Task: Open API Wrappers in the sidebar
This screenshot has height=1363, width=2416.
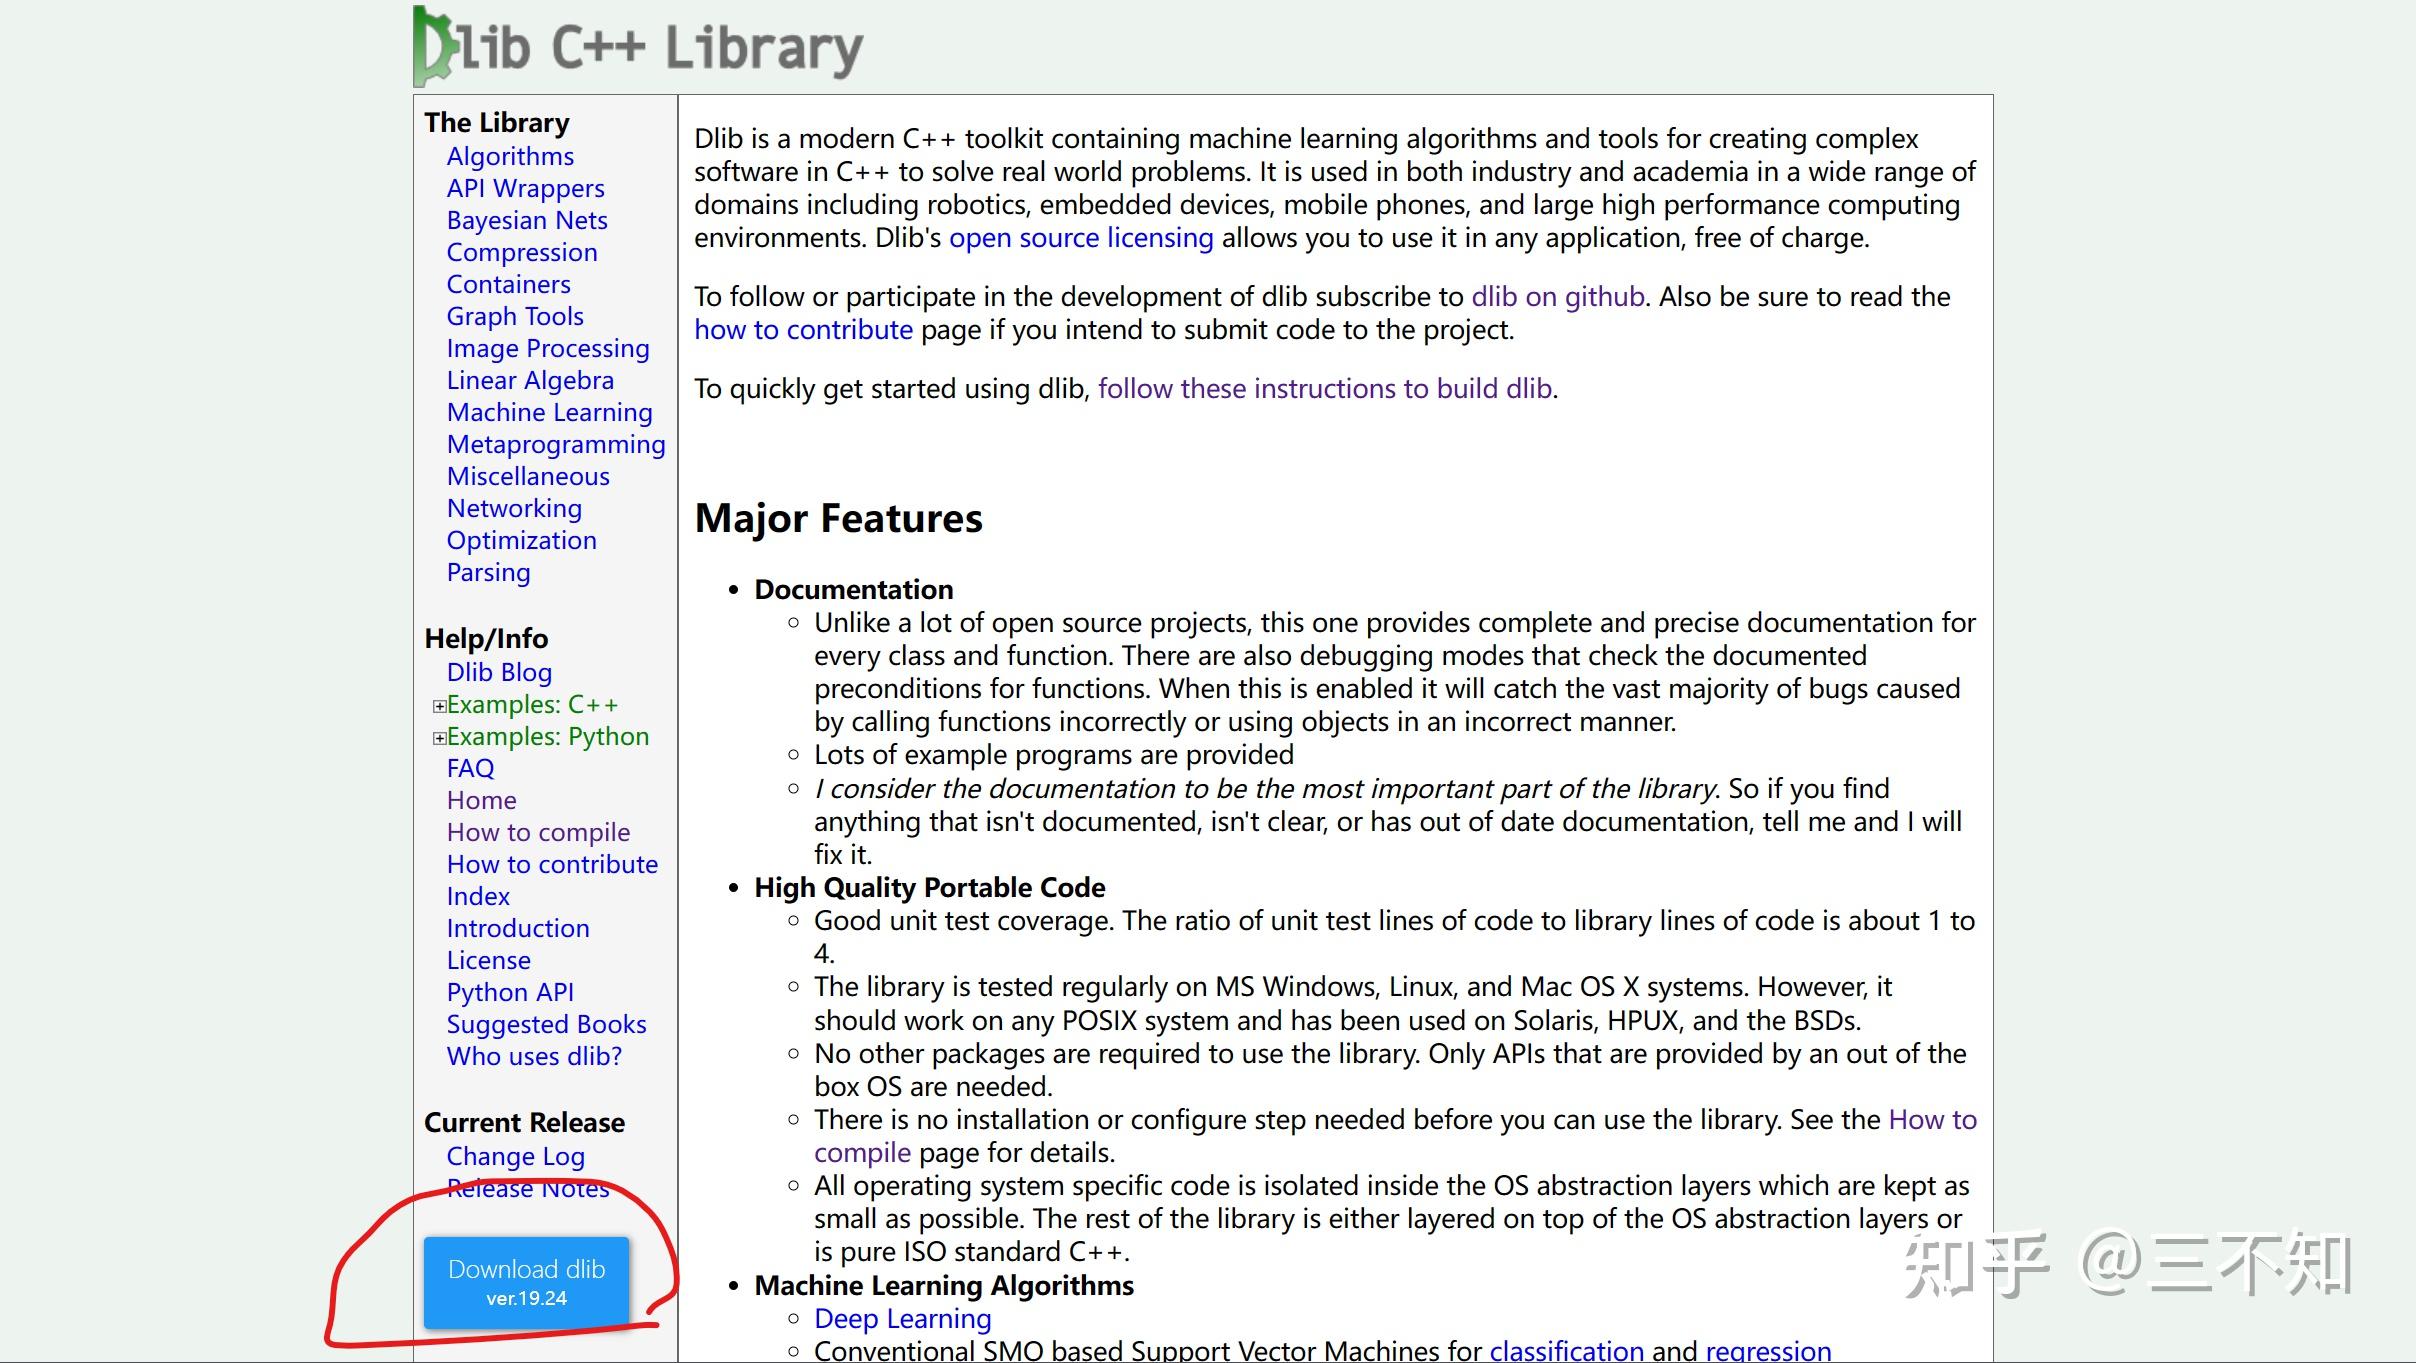Action: [x=525, y=188]
